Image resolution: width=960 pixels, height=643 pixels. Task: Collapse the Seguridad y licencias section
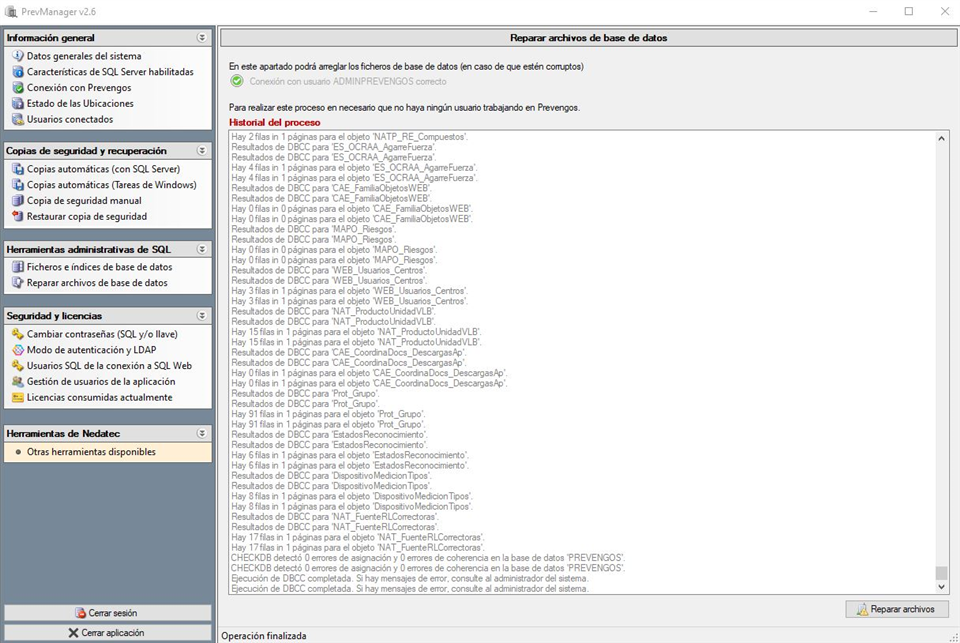tap(202, 316)
